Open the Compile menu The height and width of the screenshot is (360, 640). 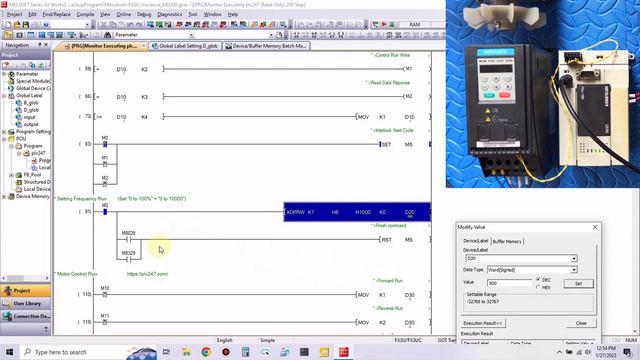point(85,14)
